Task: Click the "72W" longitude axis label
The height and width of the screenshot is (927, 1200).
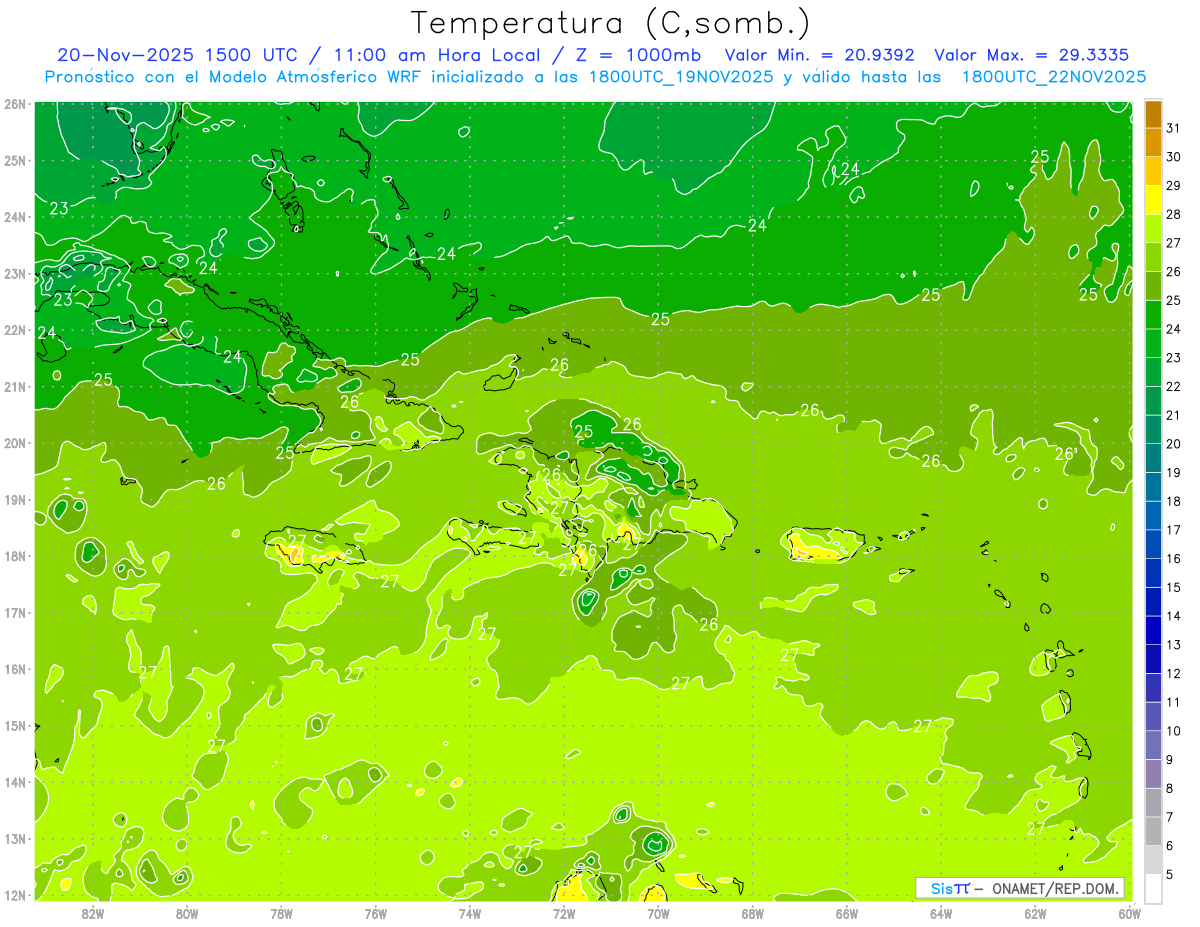Action: tap(564, 912)
